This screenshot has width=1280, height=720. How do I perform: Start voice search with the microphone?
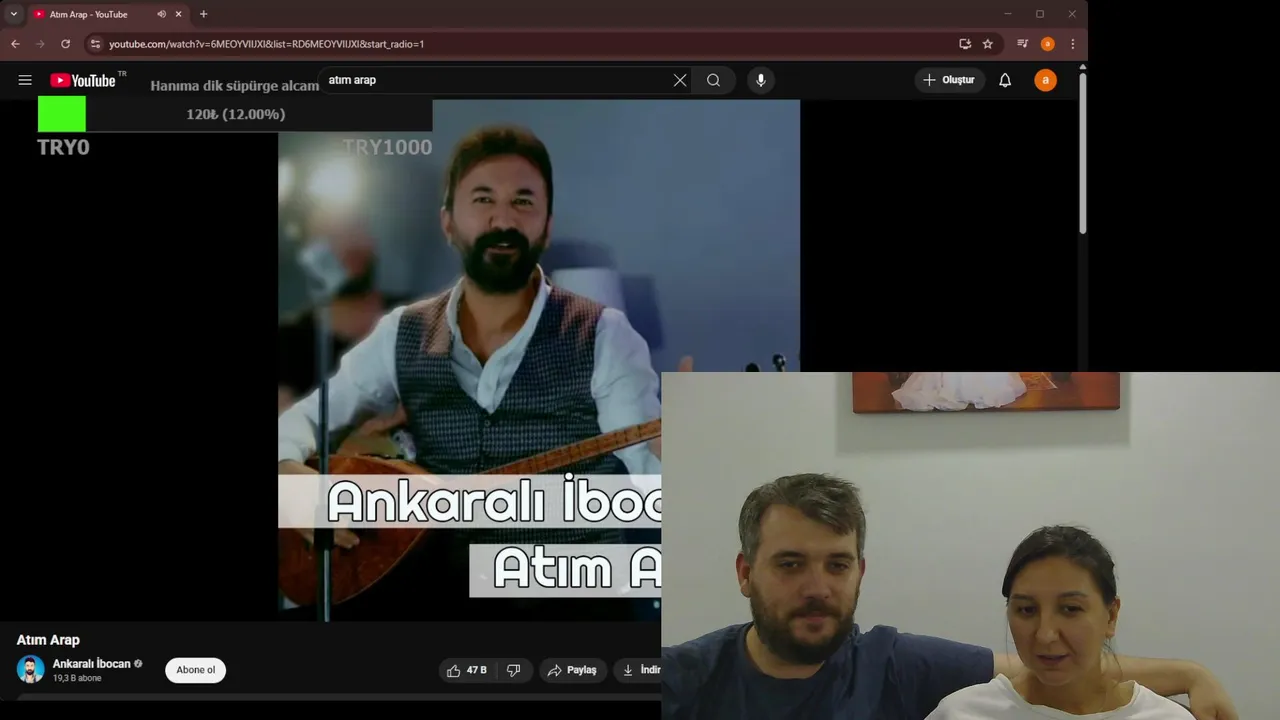[x=761, y=80]
